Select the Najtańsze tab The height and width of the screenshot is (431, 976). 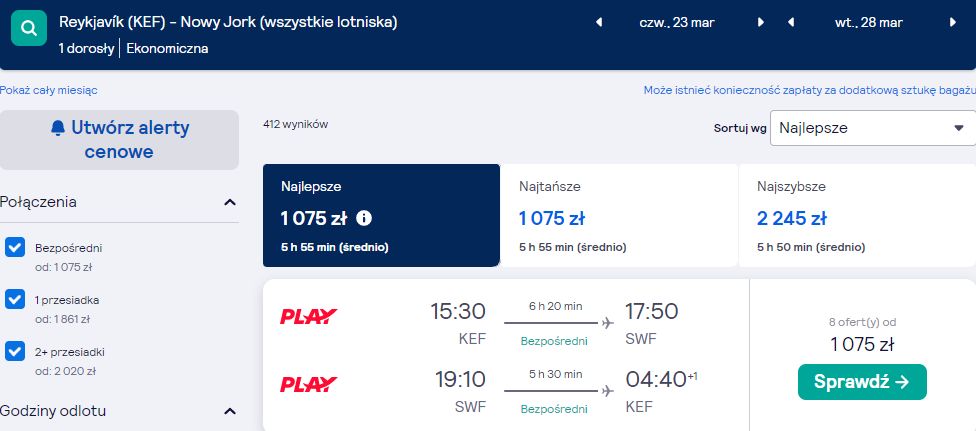coord(619,216)
